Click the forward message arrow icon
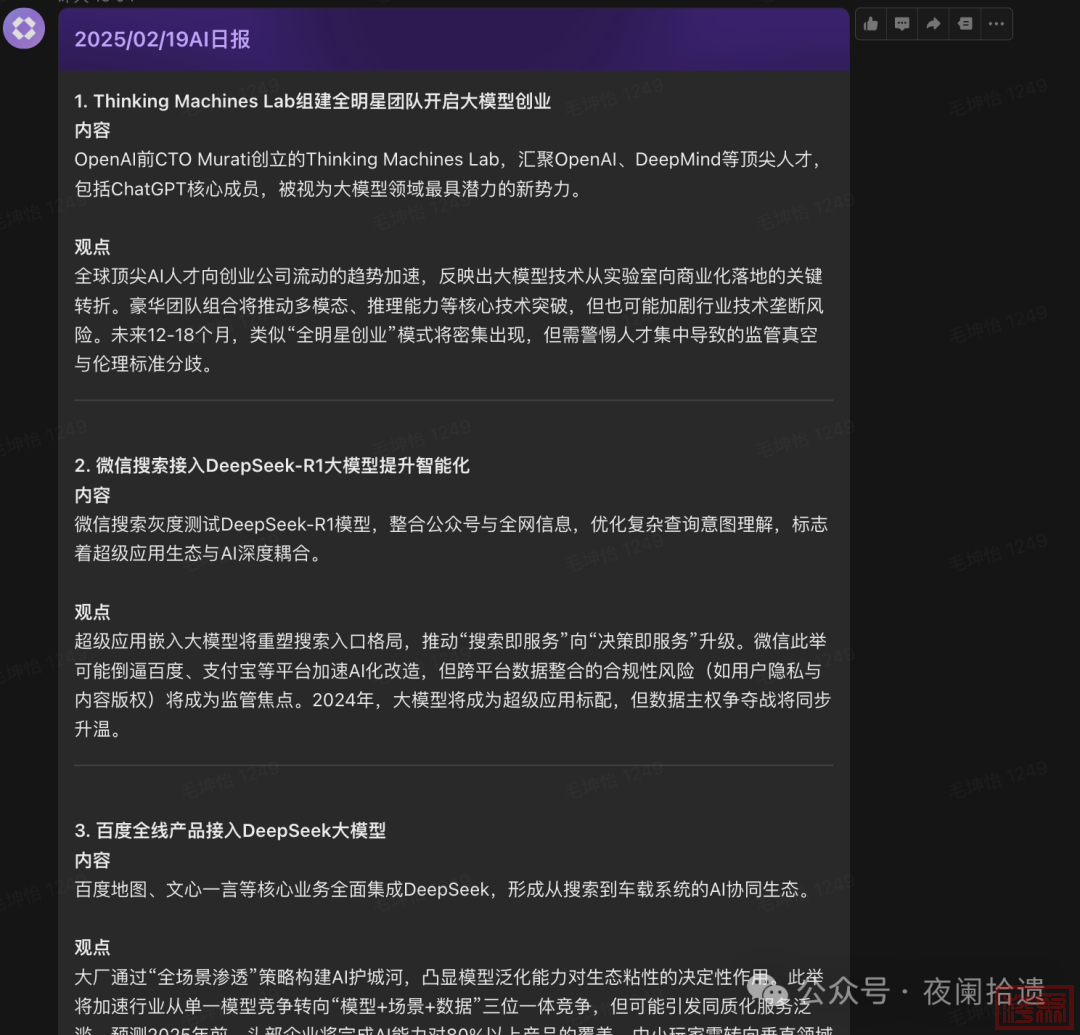Screen dimensions: 1080x1035 (933, 24)
